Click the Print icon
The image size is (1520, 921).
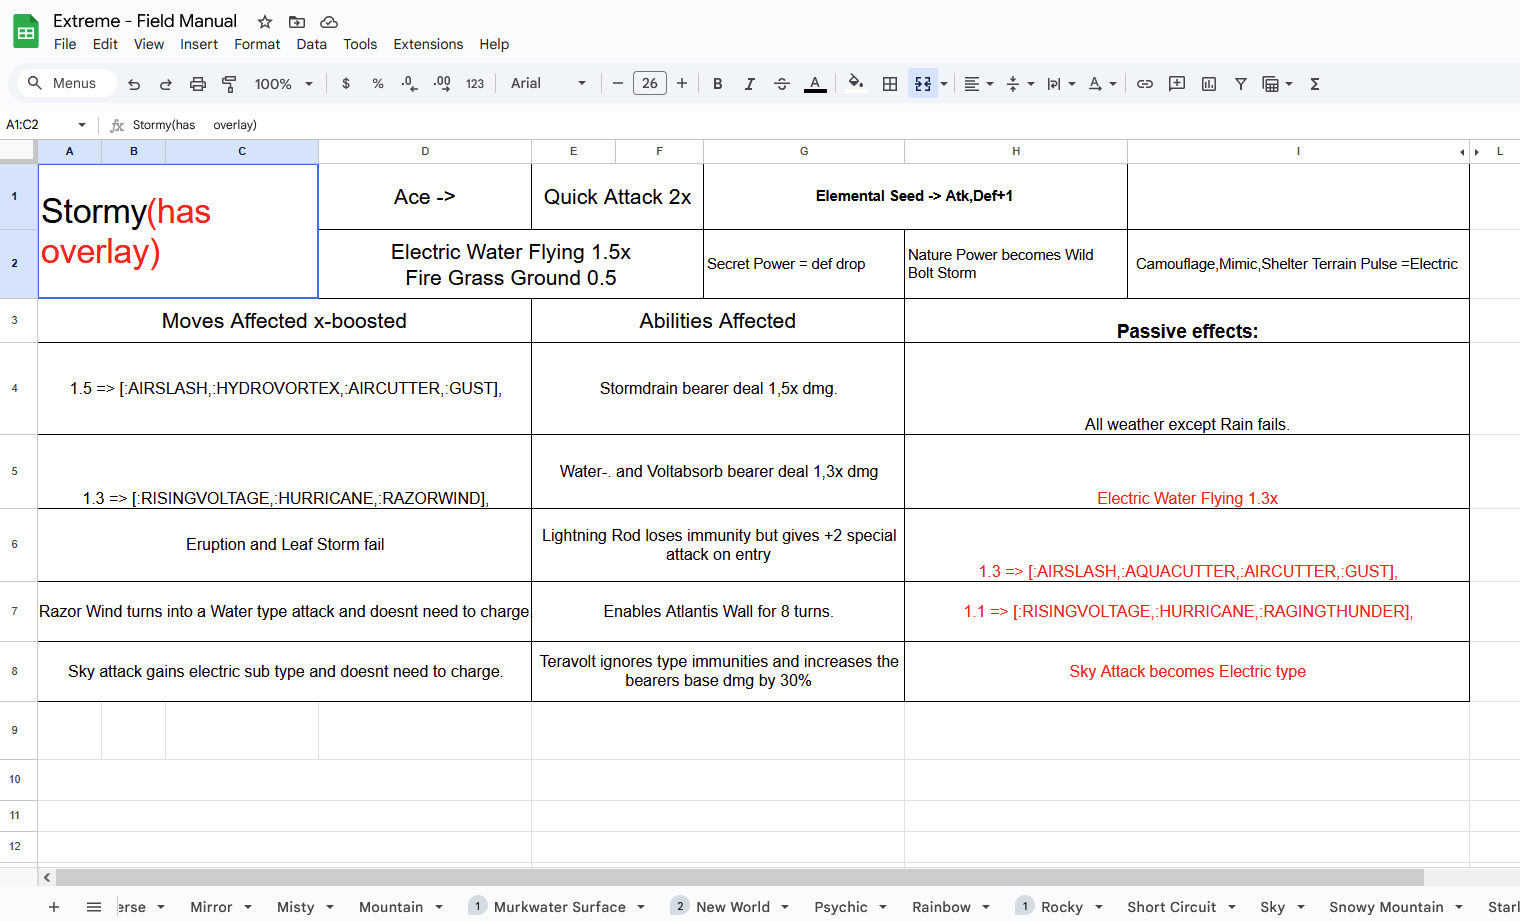click(198, 84)
